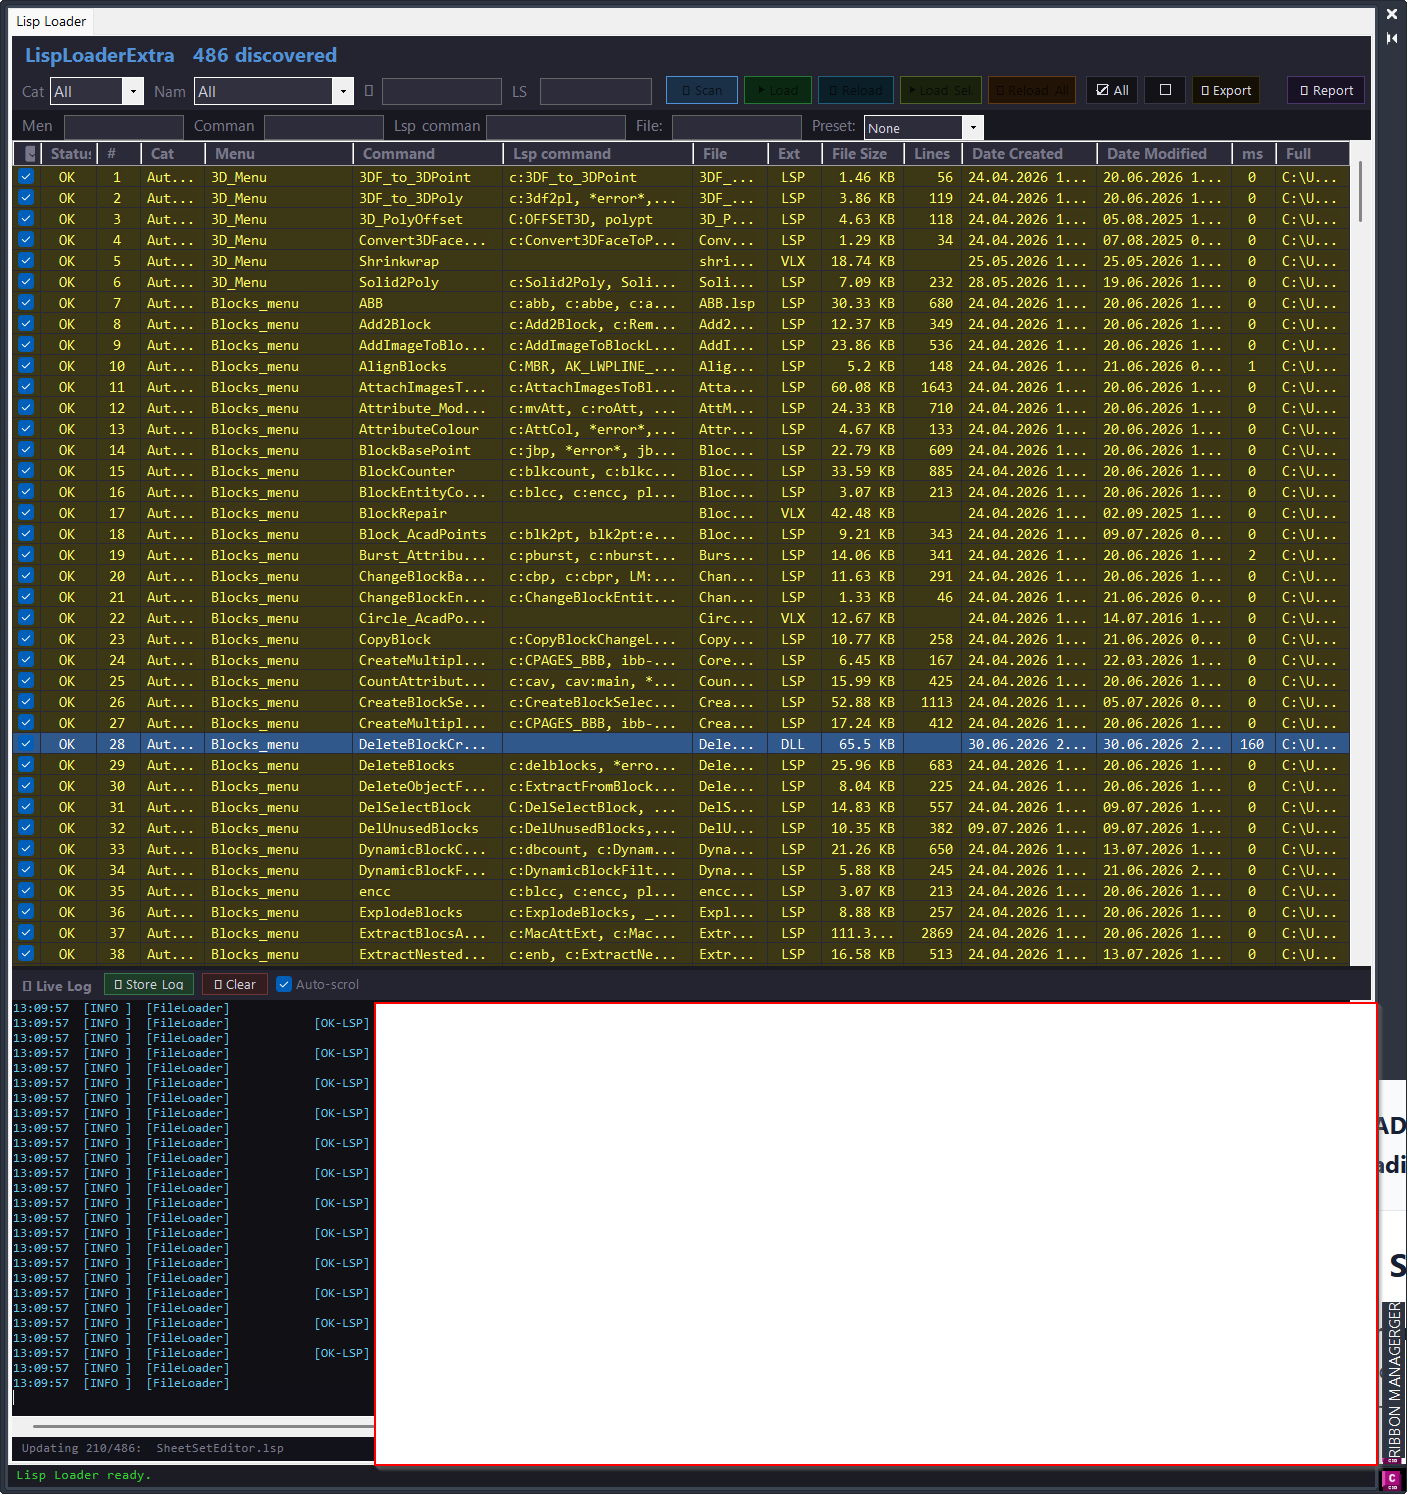Viewport: 1408px width, 1495px height.
Task: Uncheck the DeleteBlockCr... row checkbox
Action: pos(26,743)
